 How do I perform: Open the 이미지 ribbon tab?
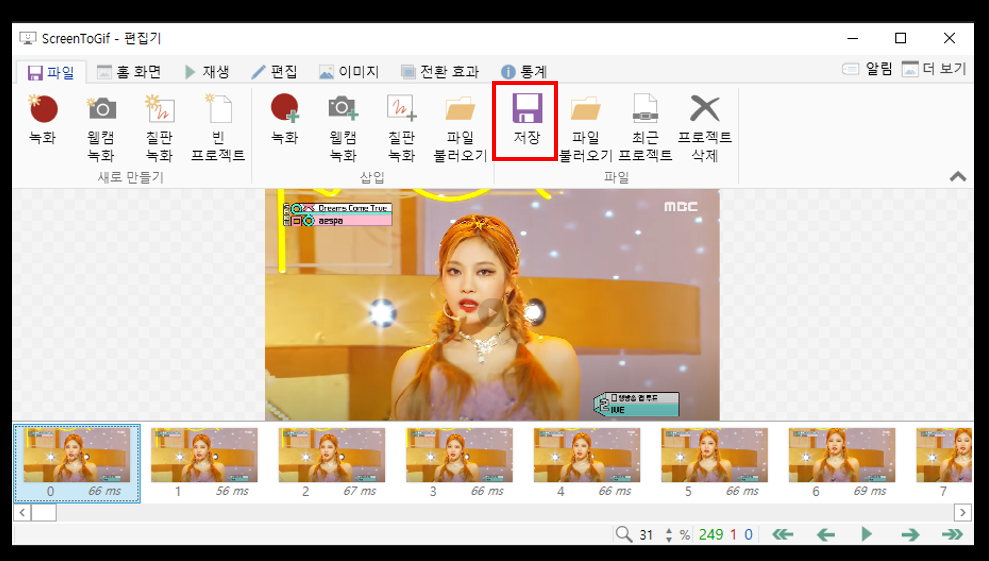pyautogui.click(x=349, y=72)
